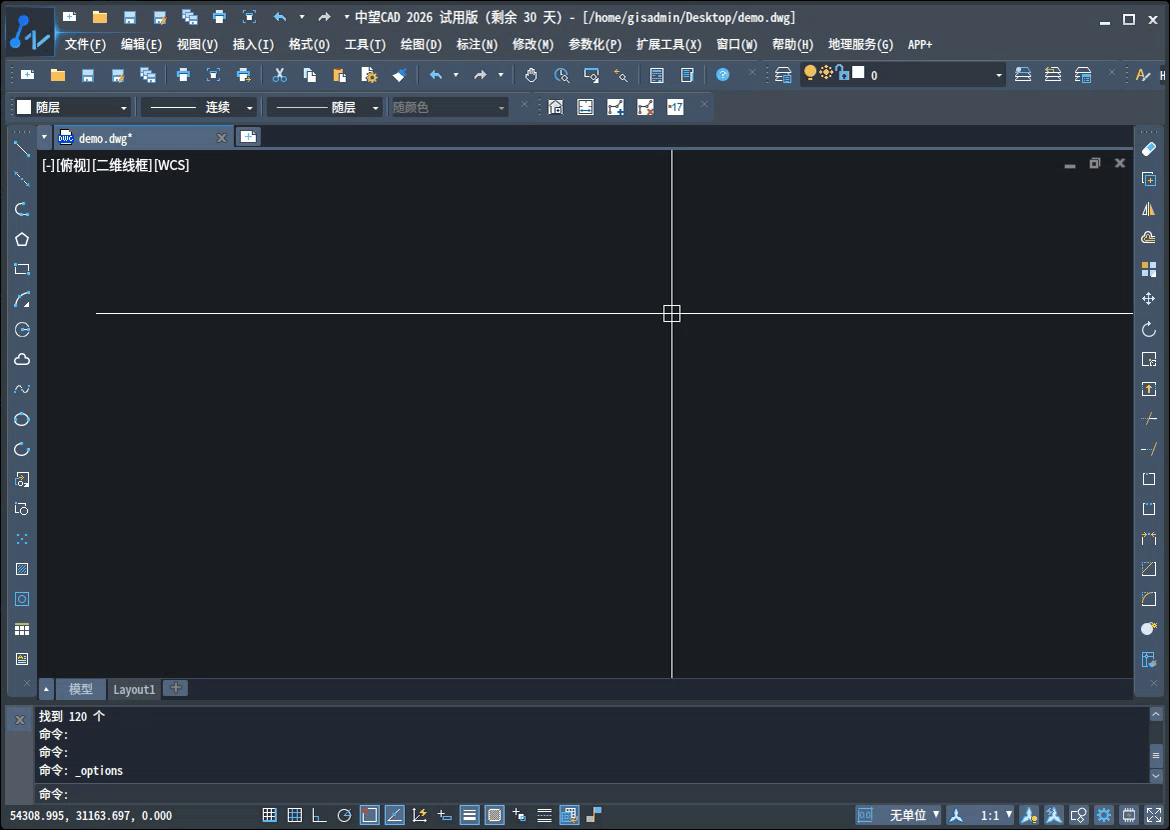Select the Rotate tool
Viewport: 1170px width, 830px height.
point(1148,329)
